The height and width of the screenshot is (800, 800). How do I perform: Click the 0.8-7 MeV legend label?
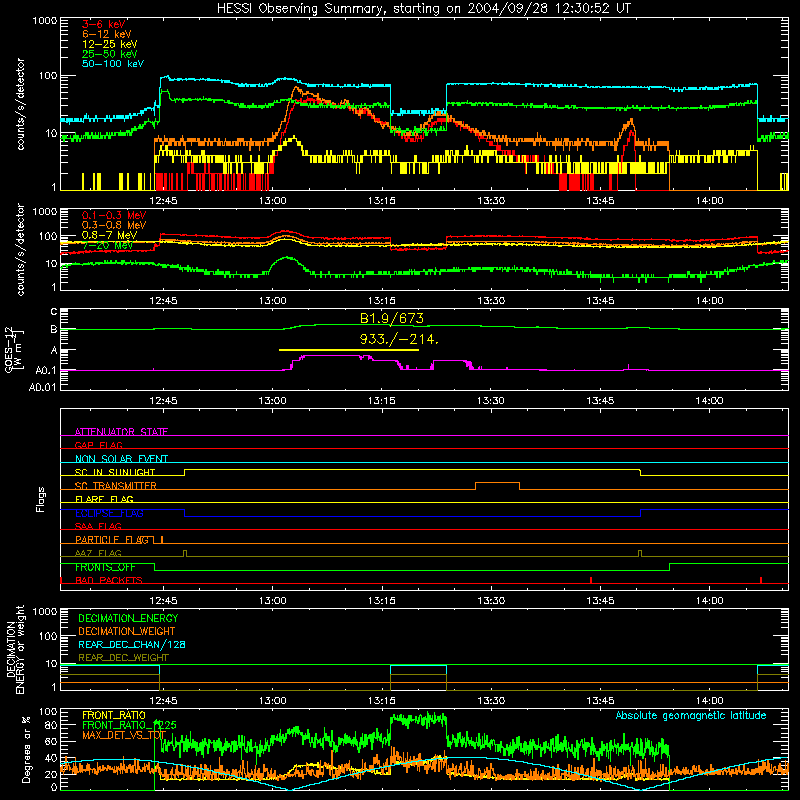point(110,235)
